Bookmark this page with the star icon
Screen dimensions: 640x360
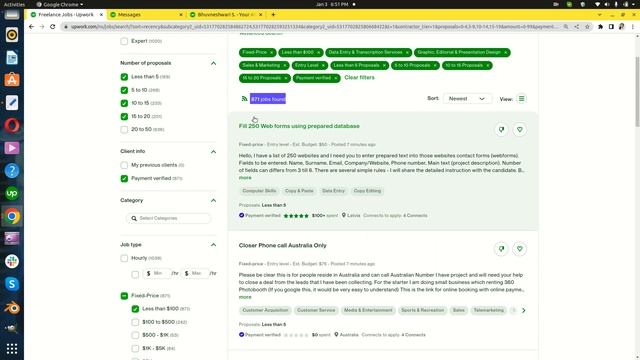[587, 27]
